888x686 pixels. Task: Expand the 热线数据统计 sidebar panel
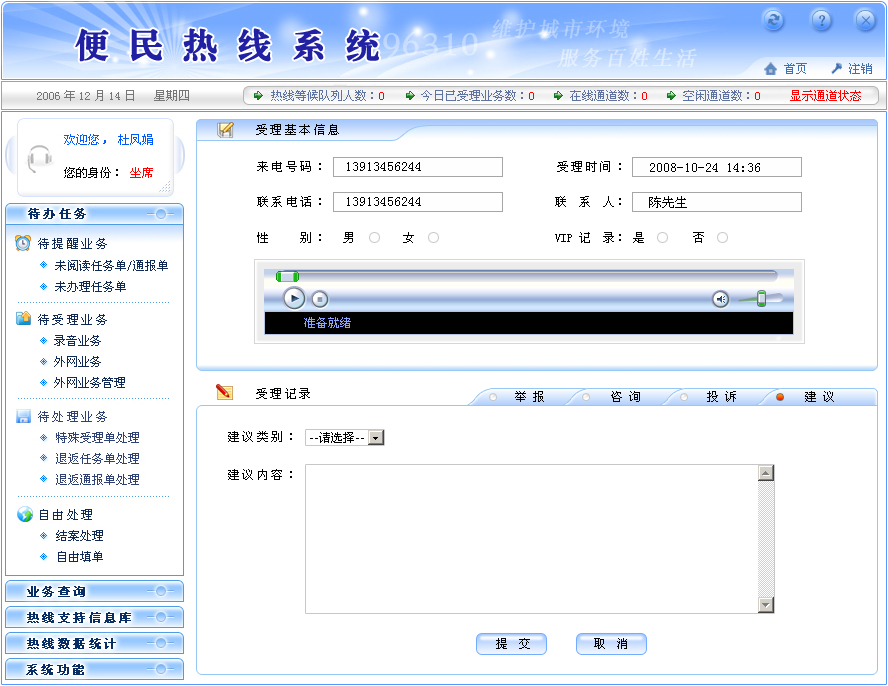tap(94, 643)
